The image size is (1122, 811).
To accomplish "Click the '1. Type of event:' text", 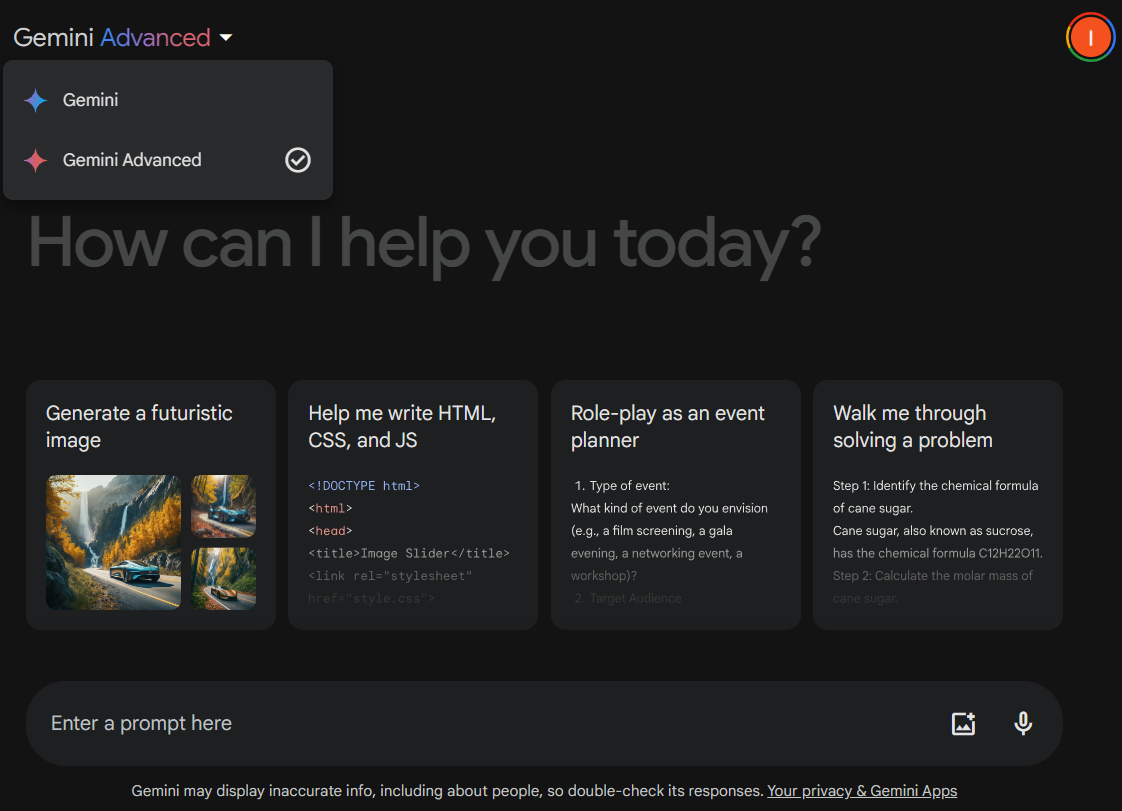I will point(623,486).
